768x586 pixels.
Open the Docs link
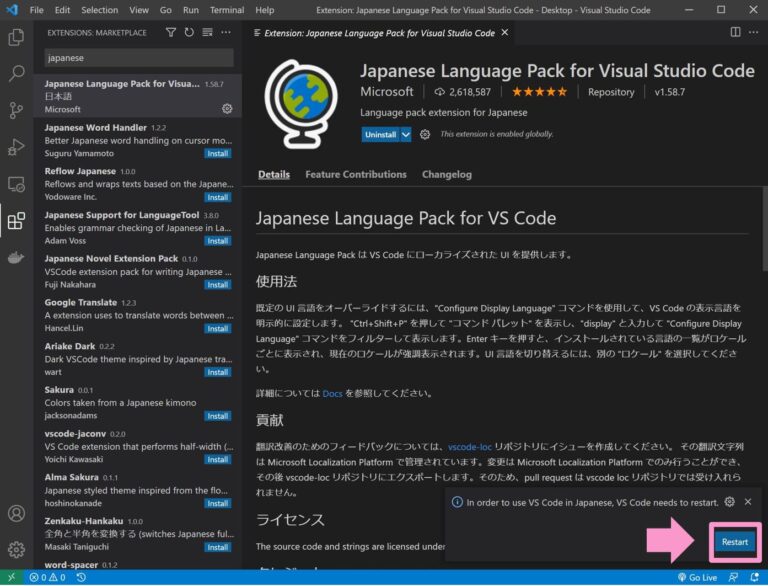coord(332,393)
